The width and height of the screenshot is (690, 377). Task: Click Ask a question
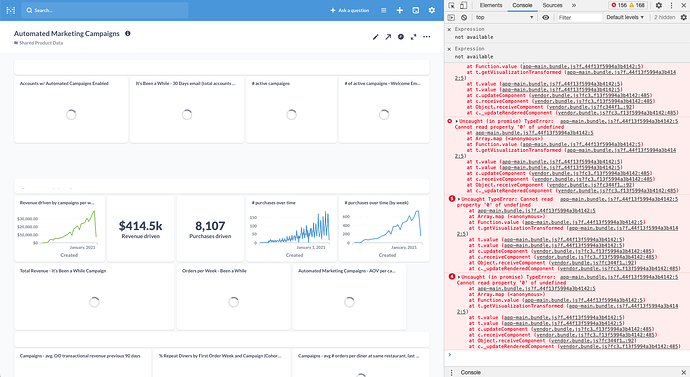(x=349, y=10)
